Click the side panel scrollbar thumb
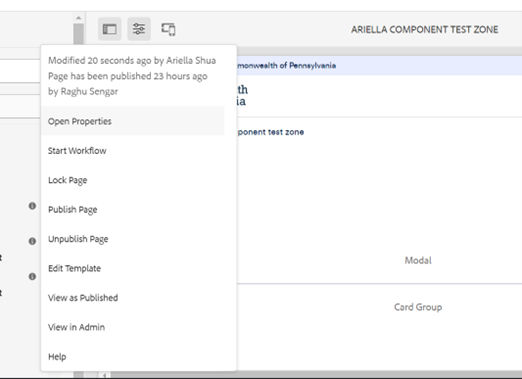 tap(78, 34)
